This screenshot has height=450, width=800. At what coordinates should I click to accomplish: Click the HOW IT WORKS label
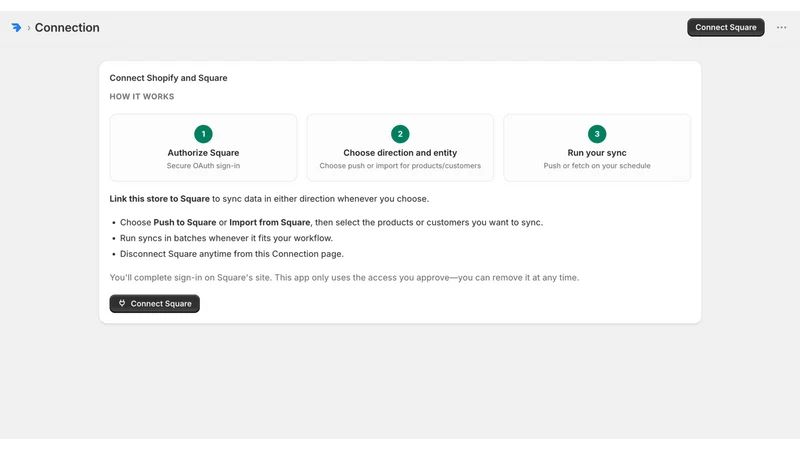pyautogui.click(x=142, y=96)
